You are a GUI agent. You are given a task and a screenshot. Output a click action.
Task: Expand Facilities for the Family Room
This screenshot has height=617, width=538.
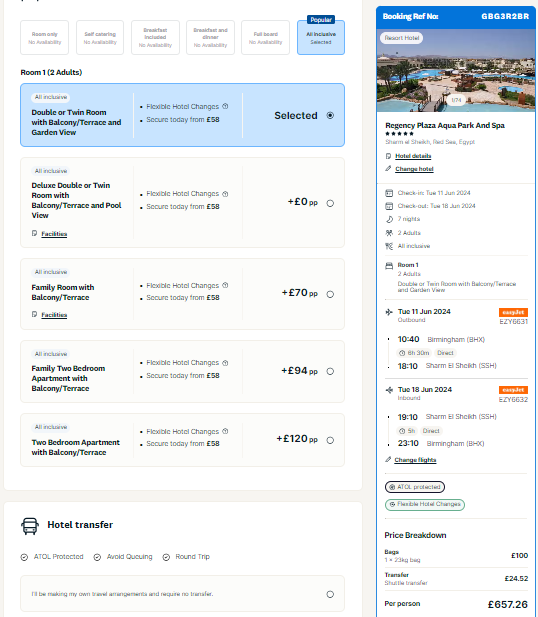point(54,315)
